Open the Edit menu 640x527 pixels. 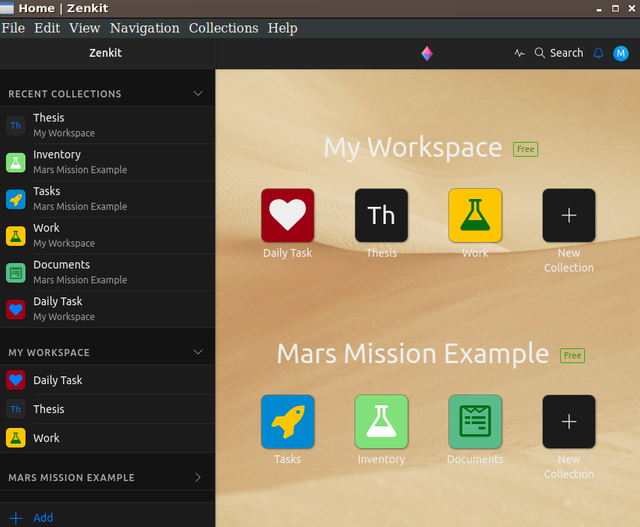coord(47,28)
